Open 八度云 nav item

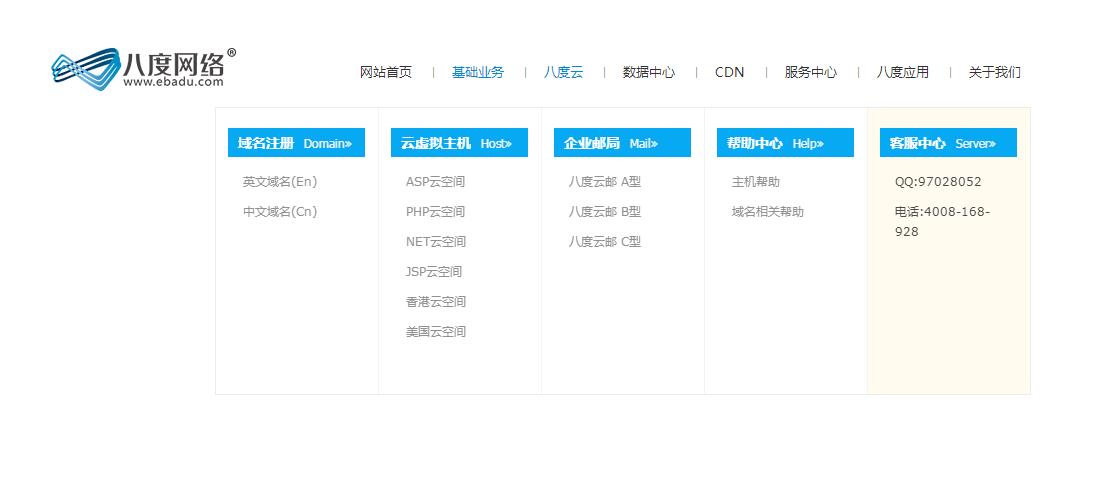[x=563, y=72]
